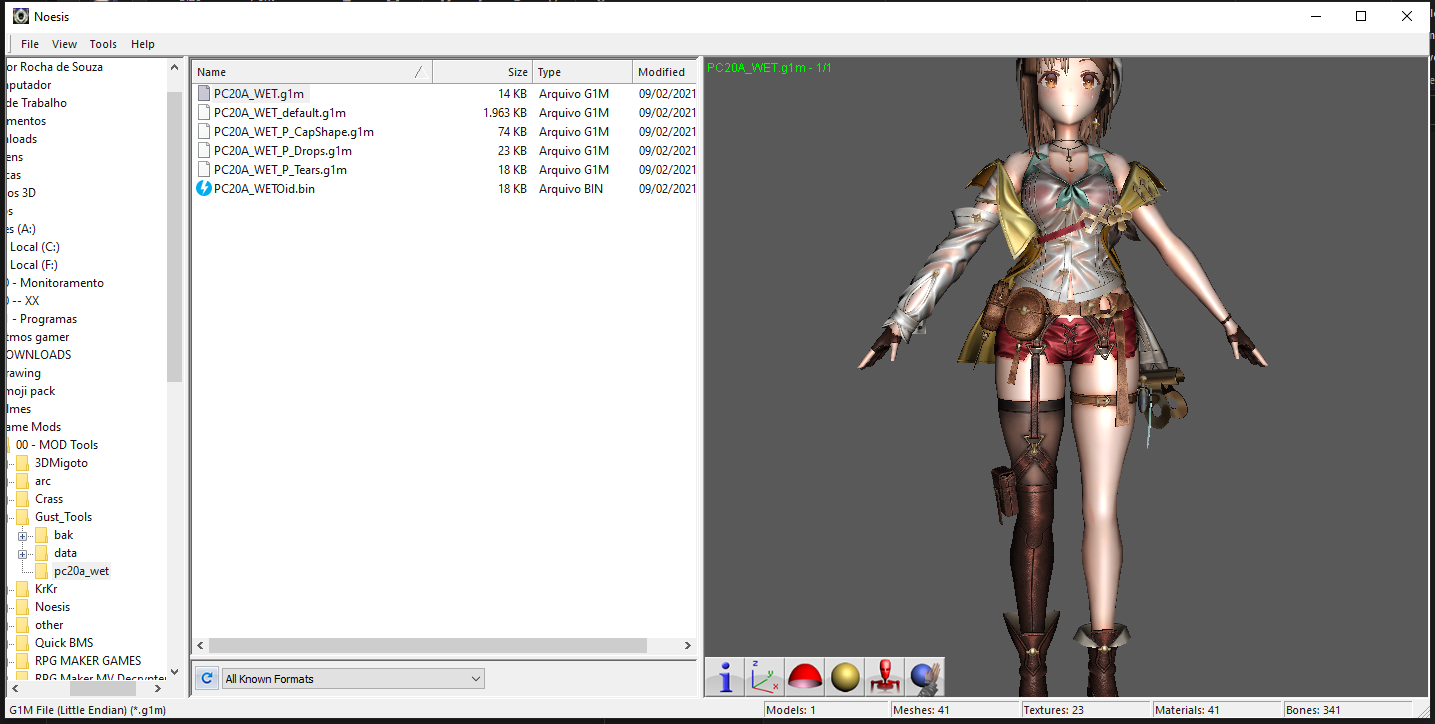
Task: Sort files by the Size column header
Action: click(482, 72)
